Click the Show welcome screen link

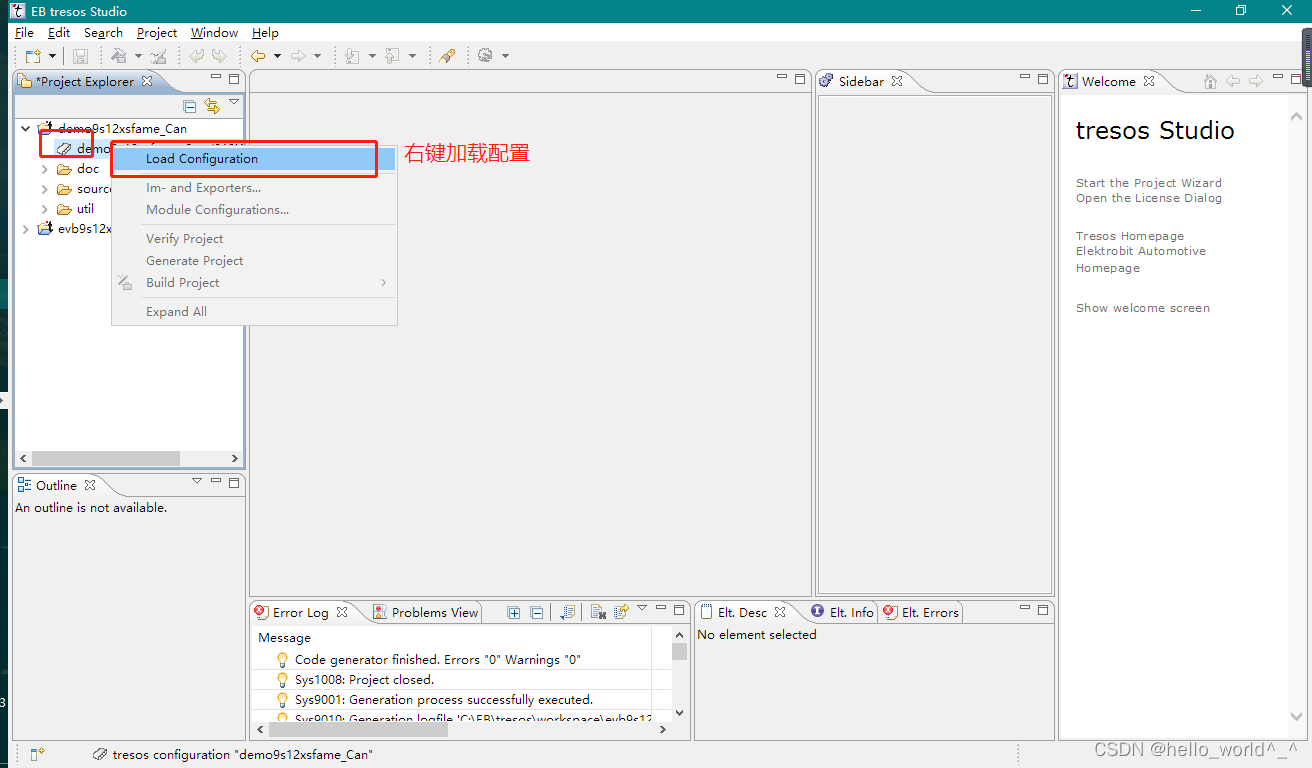(1143, 308)
